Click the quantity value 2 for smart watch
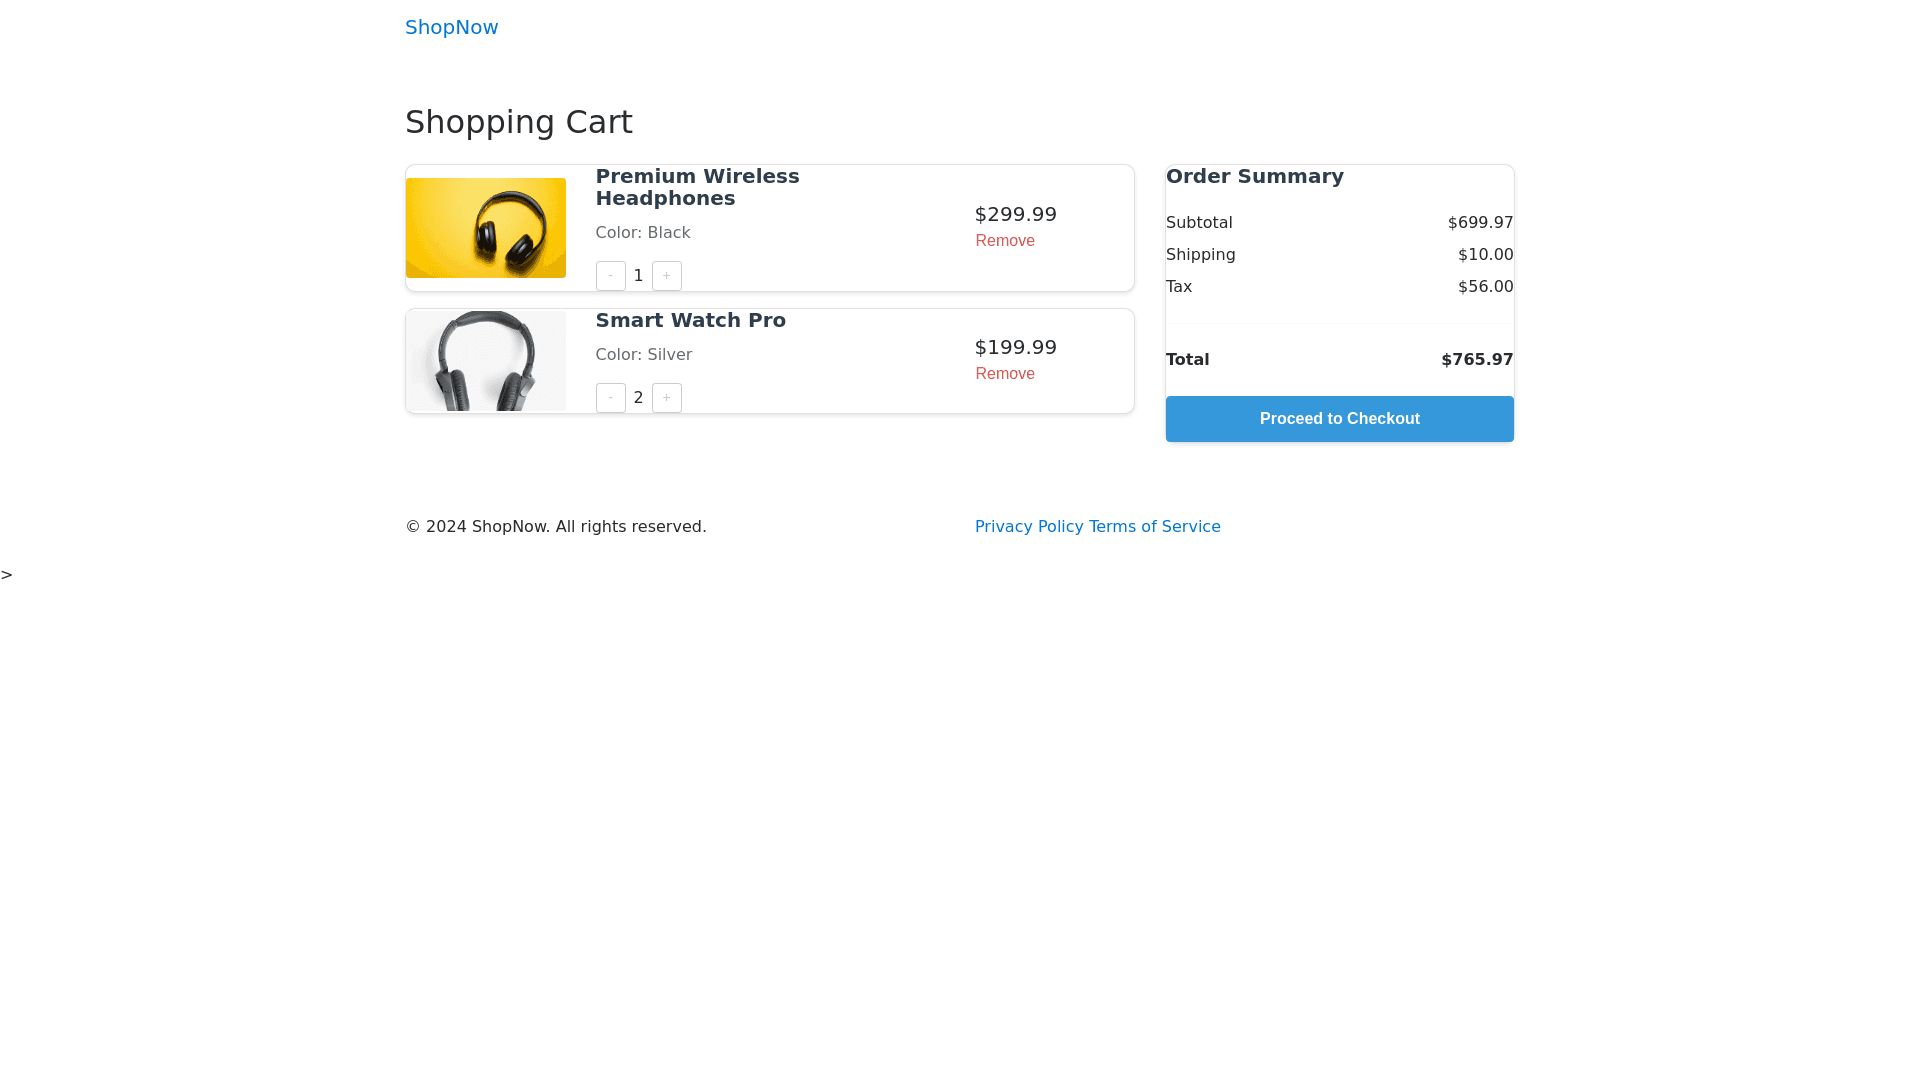The height and width of the screenshot is (1080, 1920). pos(638,398)
